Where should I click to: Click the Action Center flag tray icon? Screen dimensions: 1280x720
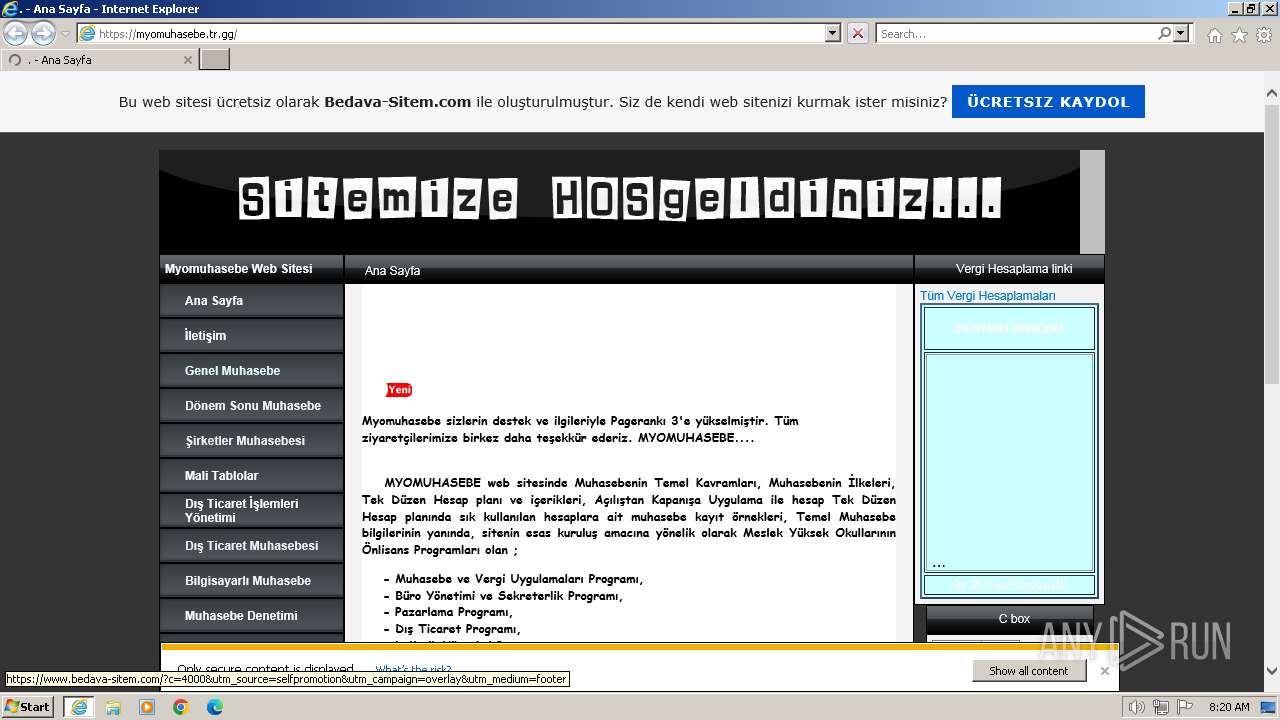coord(1186,707)
